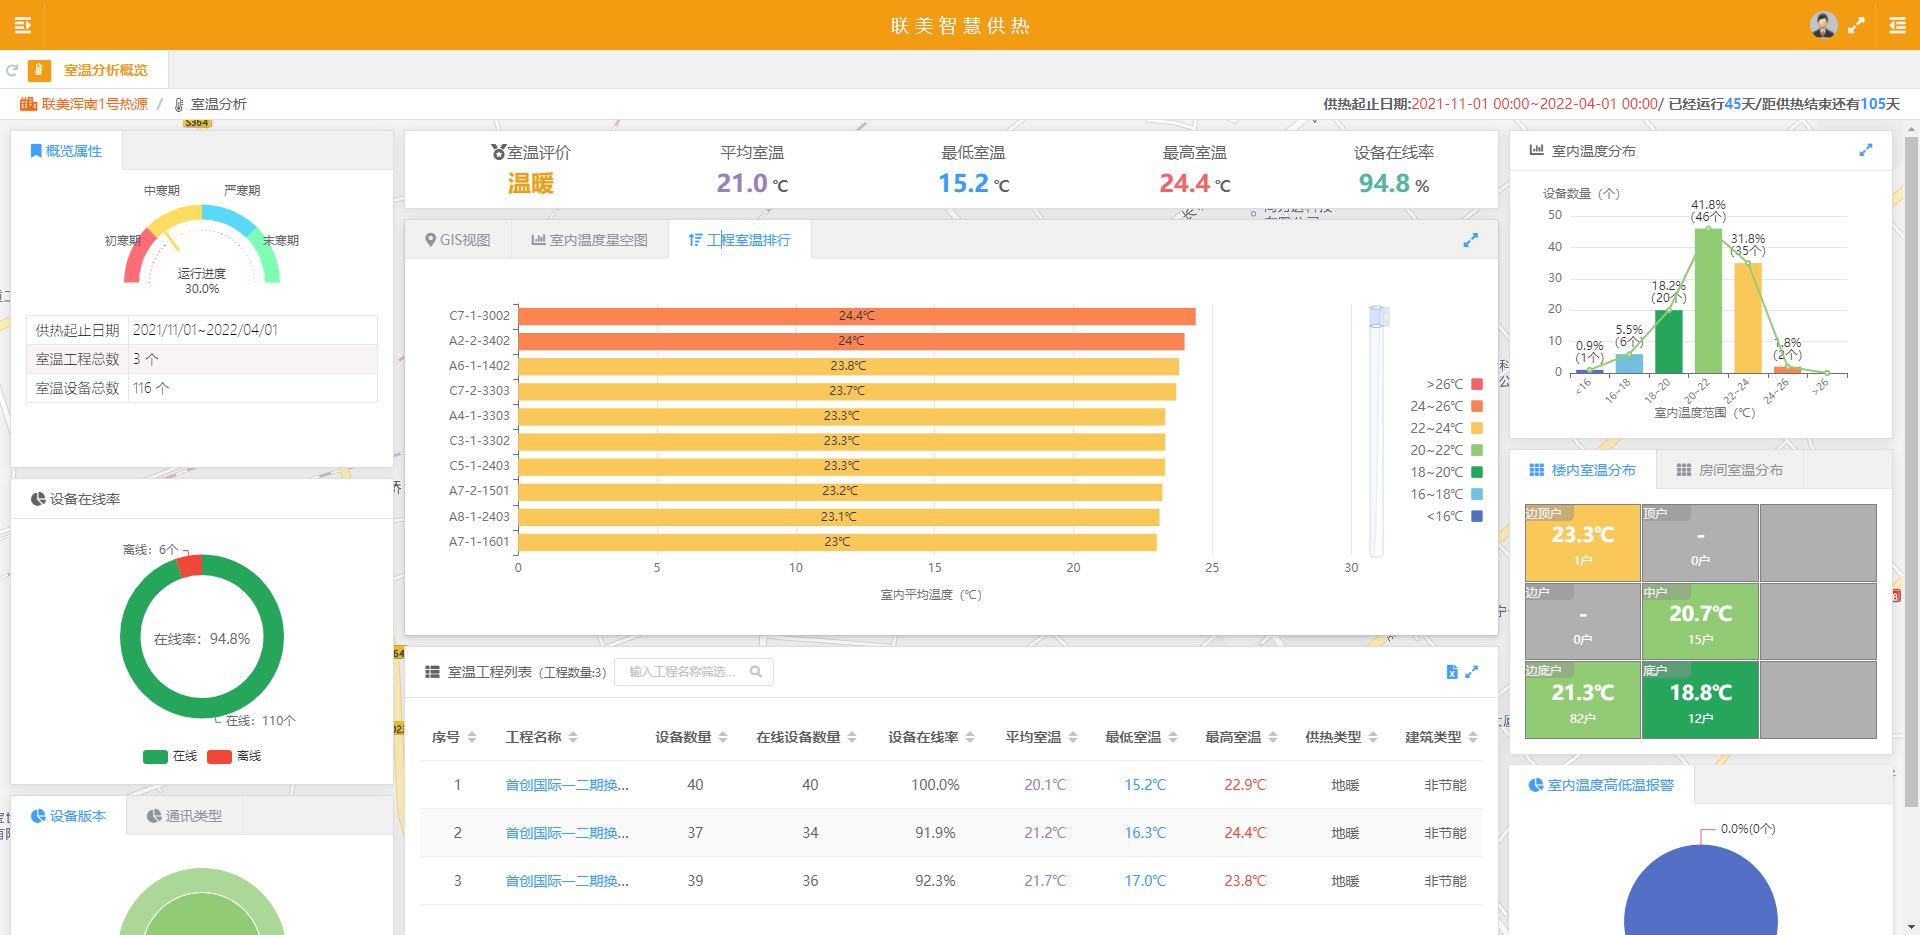The height and width of the screenshot is (935, 1920).
Task: Click the user avatar icon in header
Action: [1823, 25]
